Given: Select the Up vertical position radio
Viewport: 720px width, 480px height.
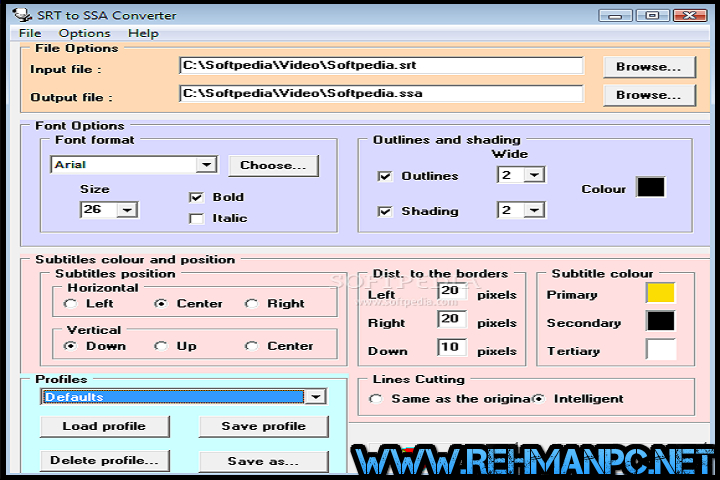Looking at the screenshot, I should coord(160,346).
